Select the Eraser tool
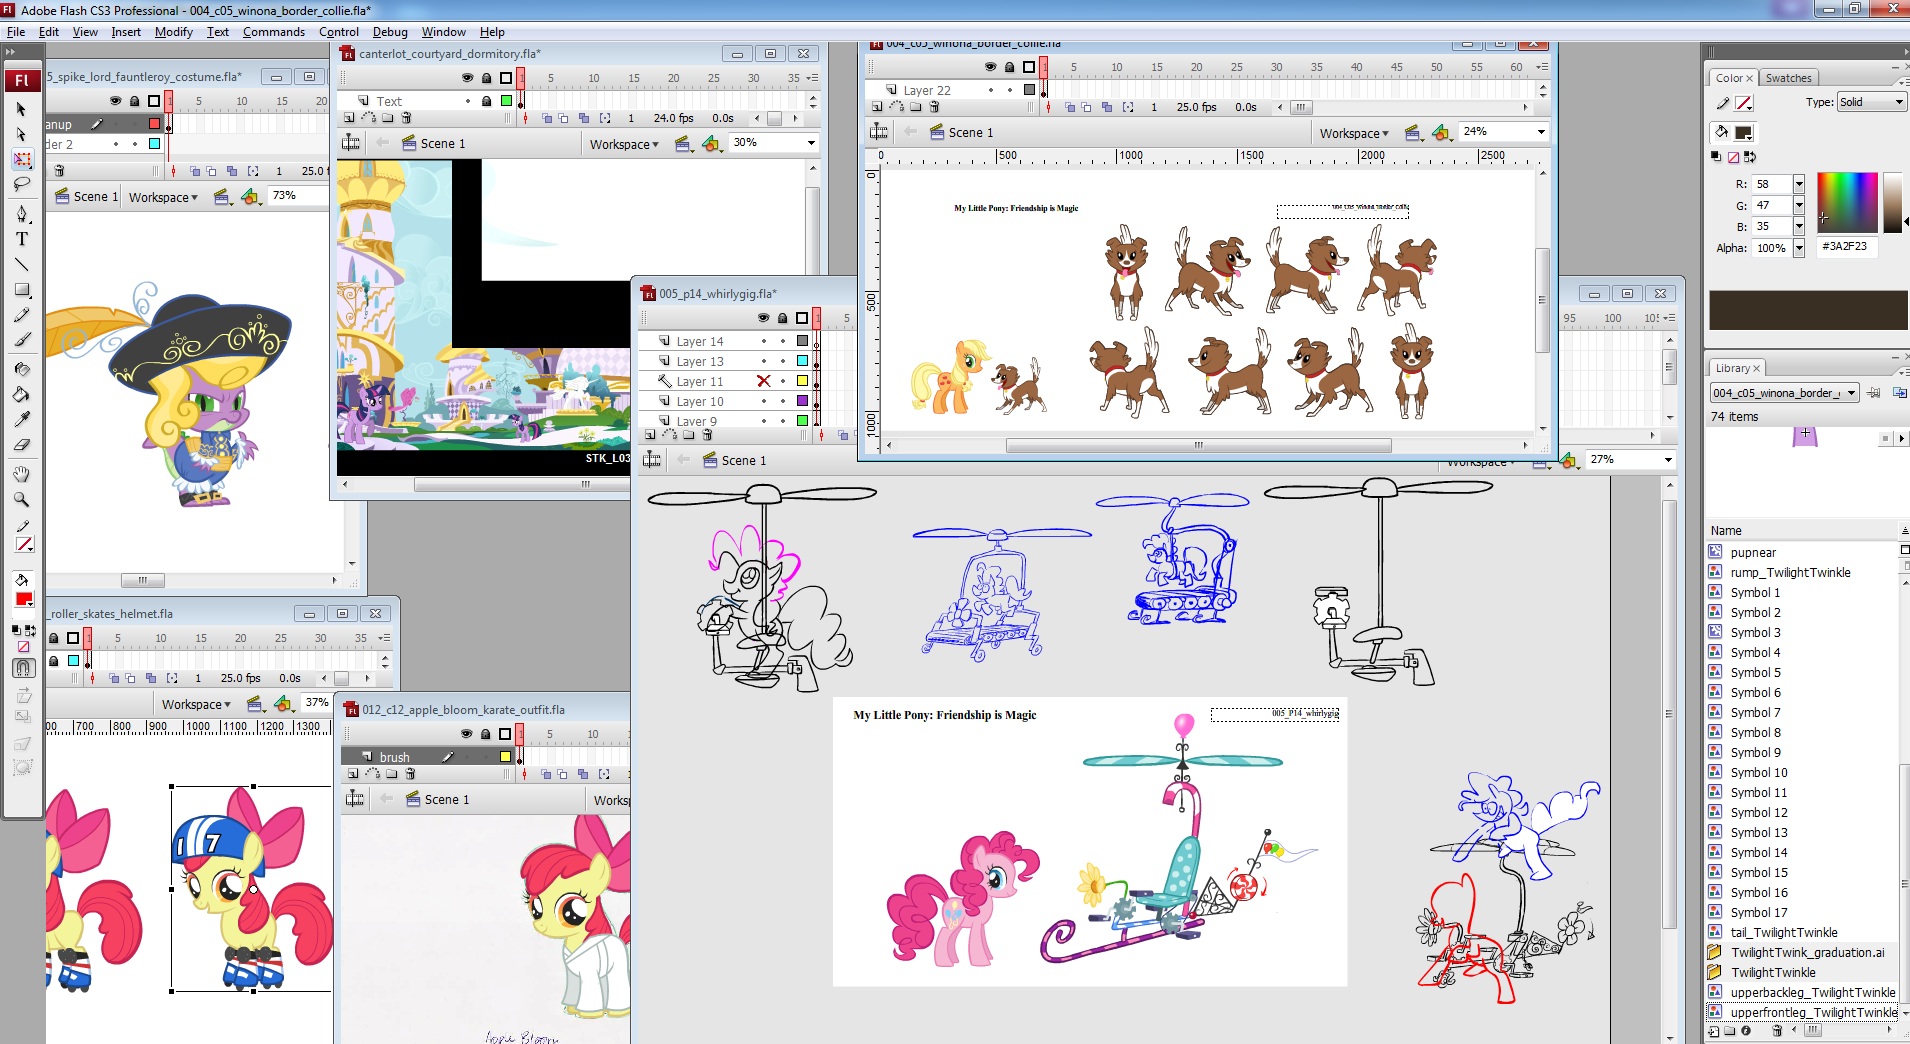 (x=22, y=445)
